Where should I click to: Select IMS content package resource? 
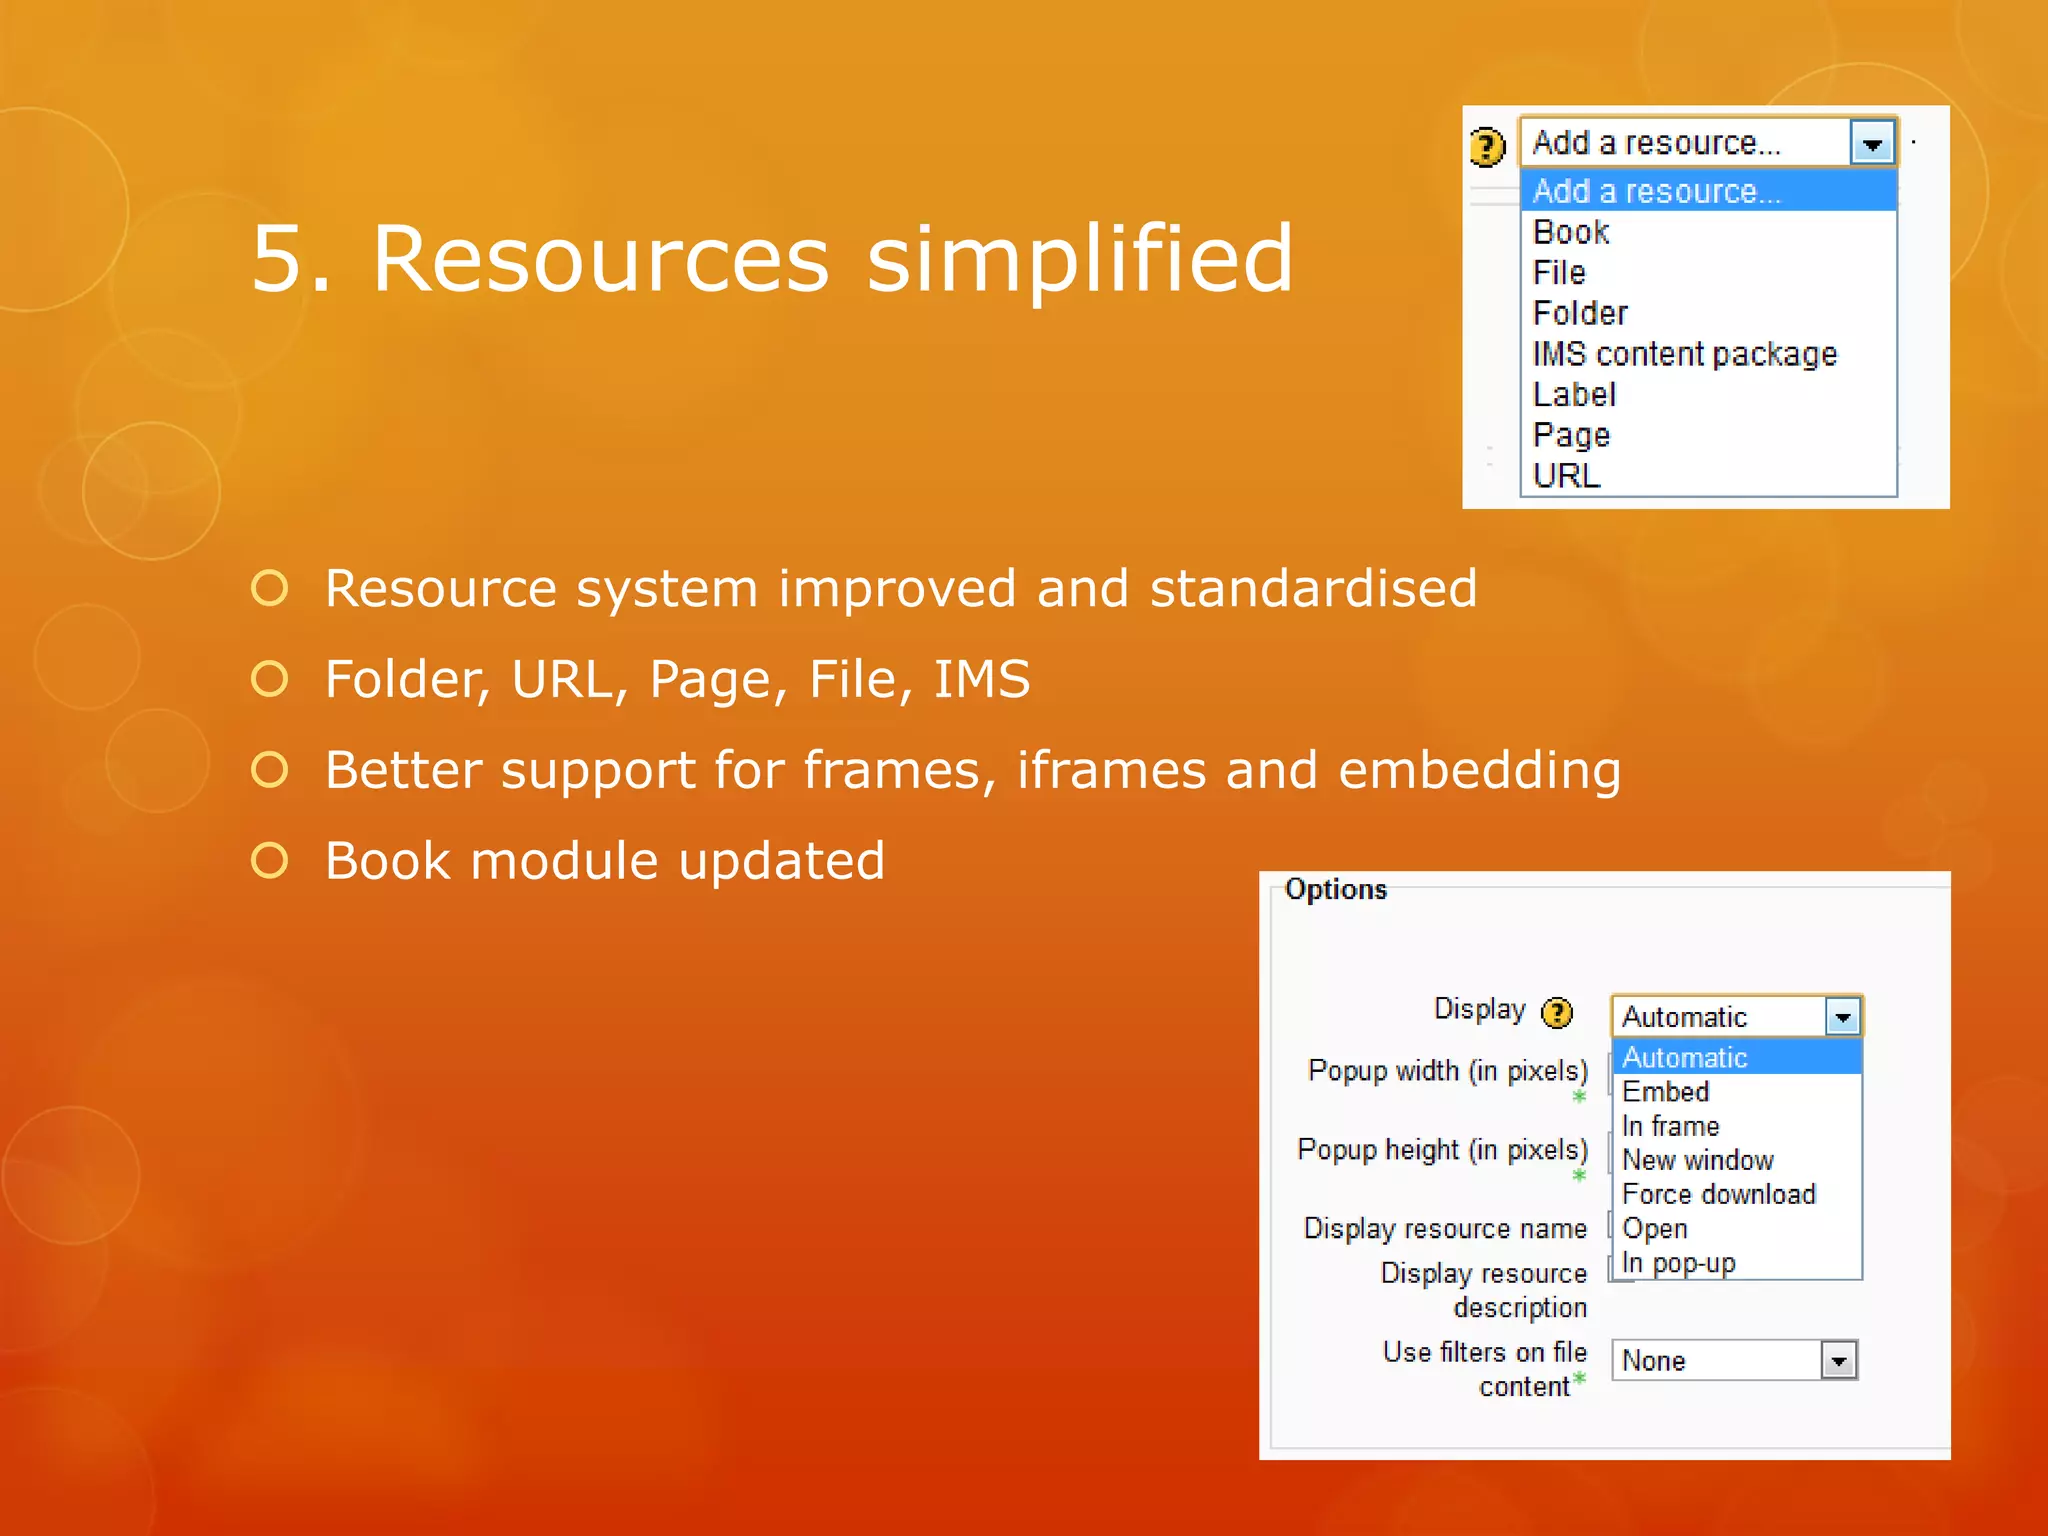1708,354
